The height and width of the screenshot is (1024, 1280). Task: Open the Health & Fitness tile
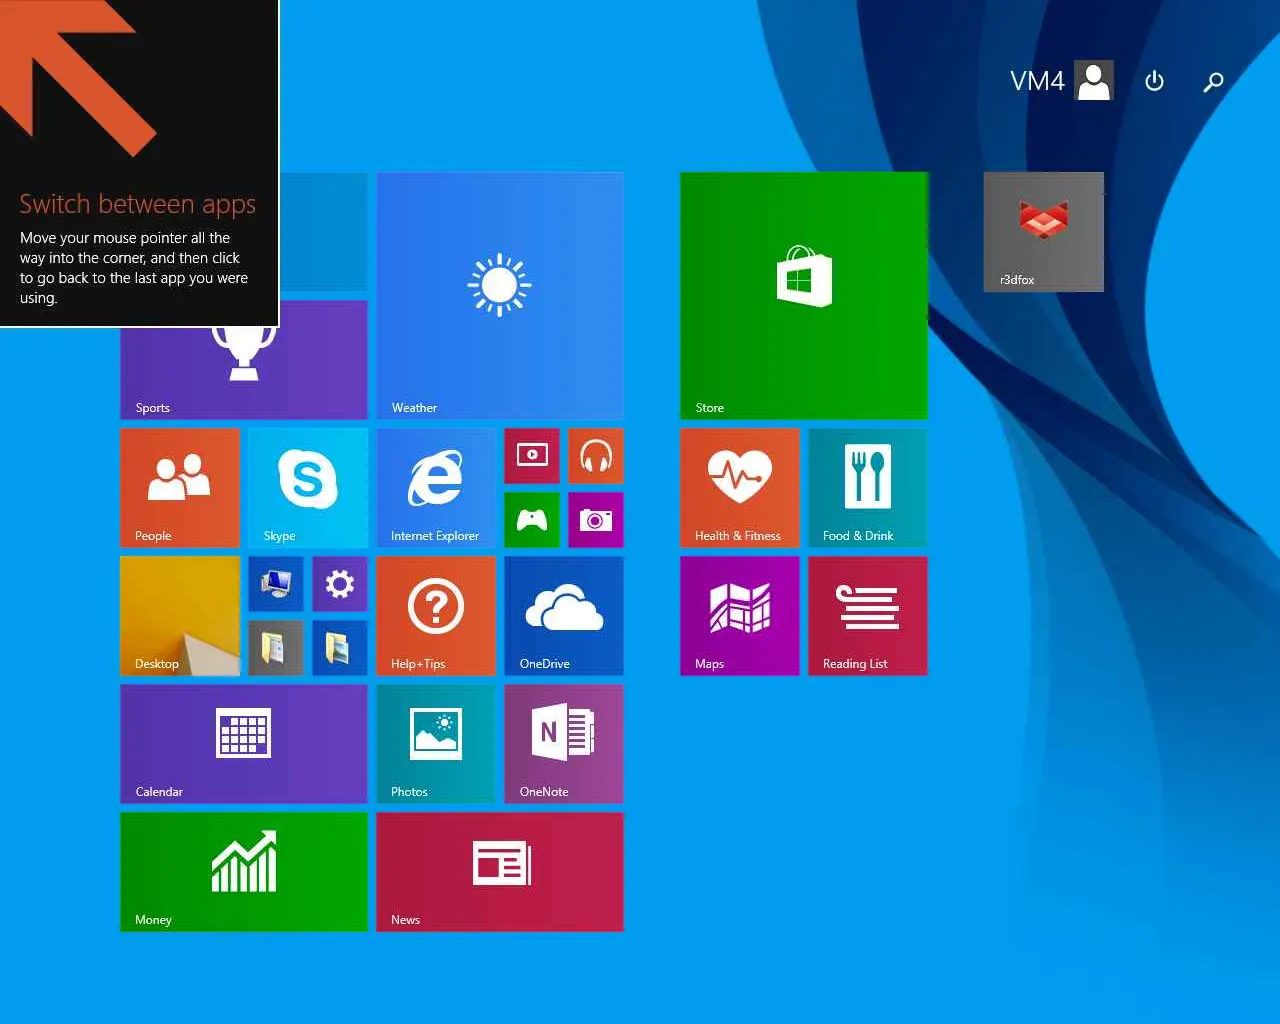740,488
